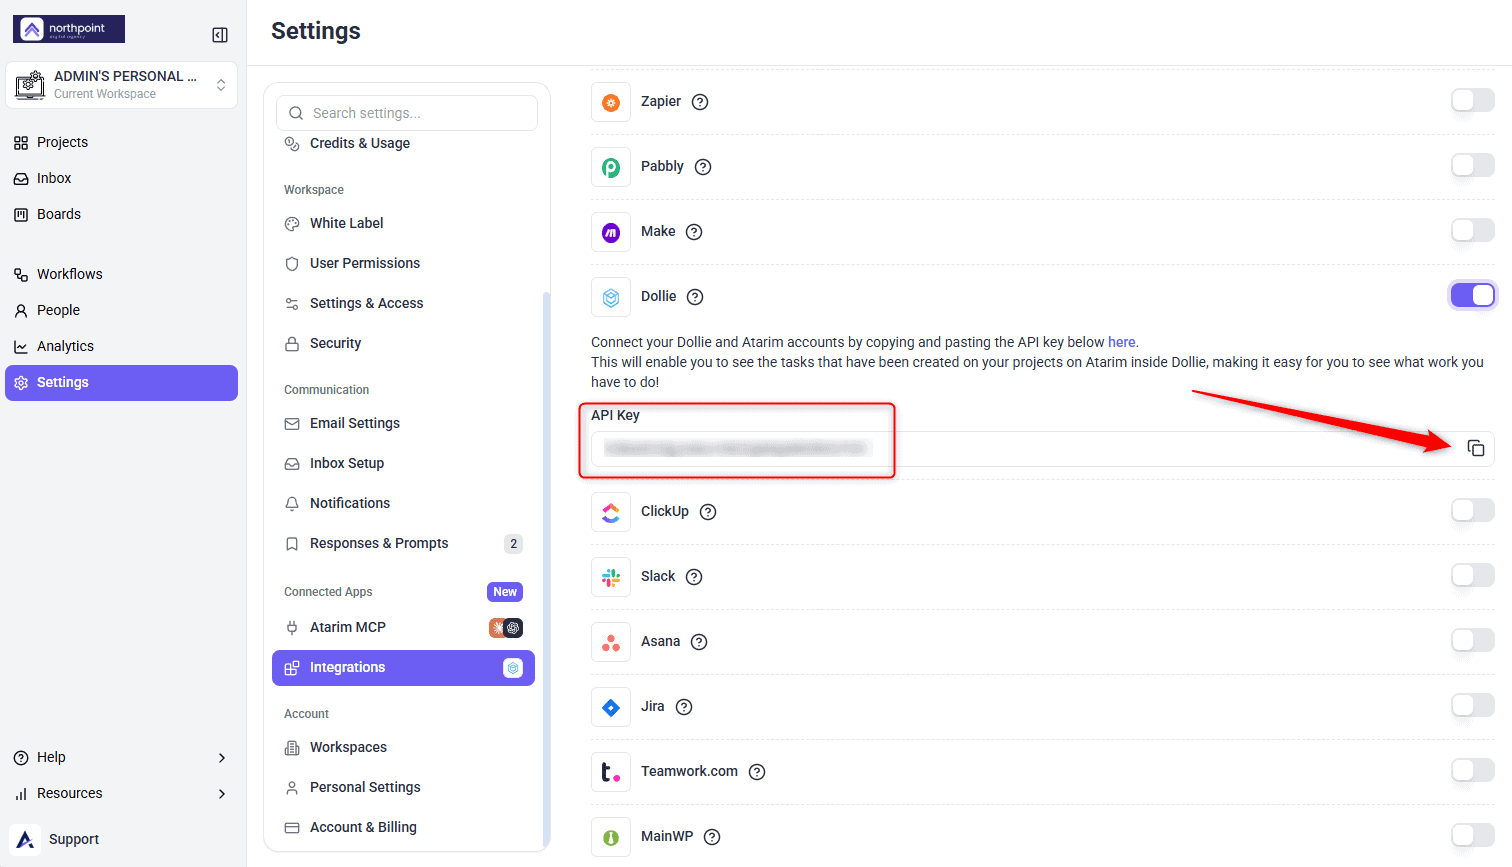This screenshot has height=867, width=1512.
Task: Open the People section
Action: coord(121,310)
